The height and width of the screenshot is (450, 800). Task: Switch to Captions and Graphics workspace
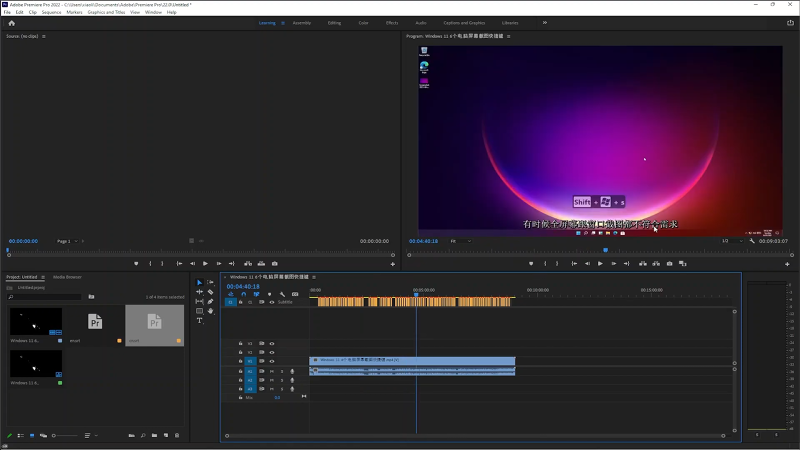coord(464,23)
